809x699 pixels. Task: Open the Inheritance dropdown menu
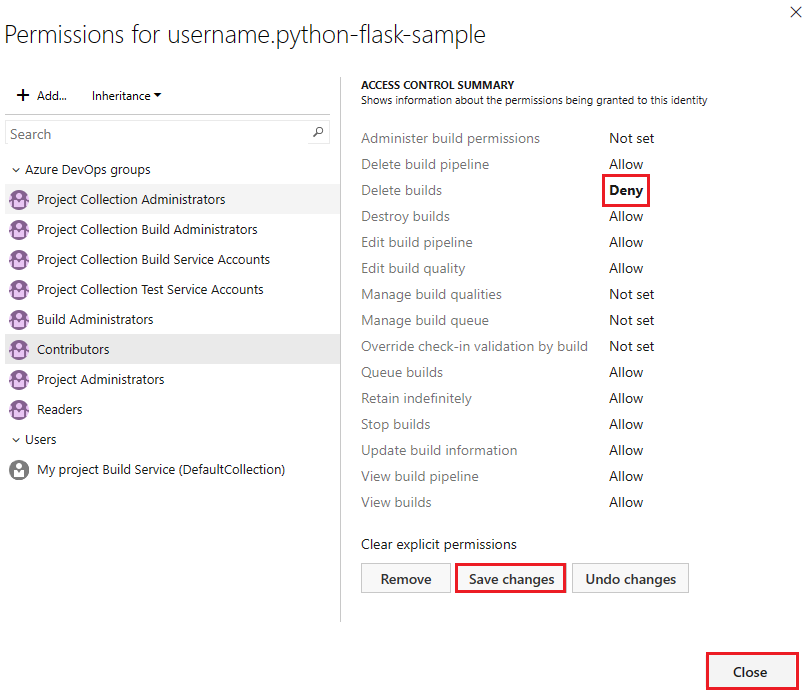pos(127,96)
